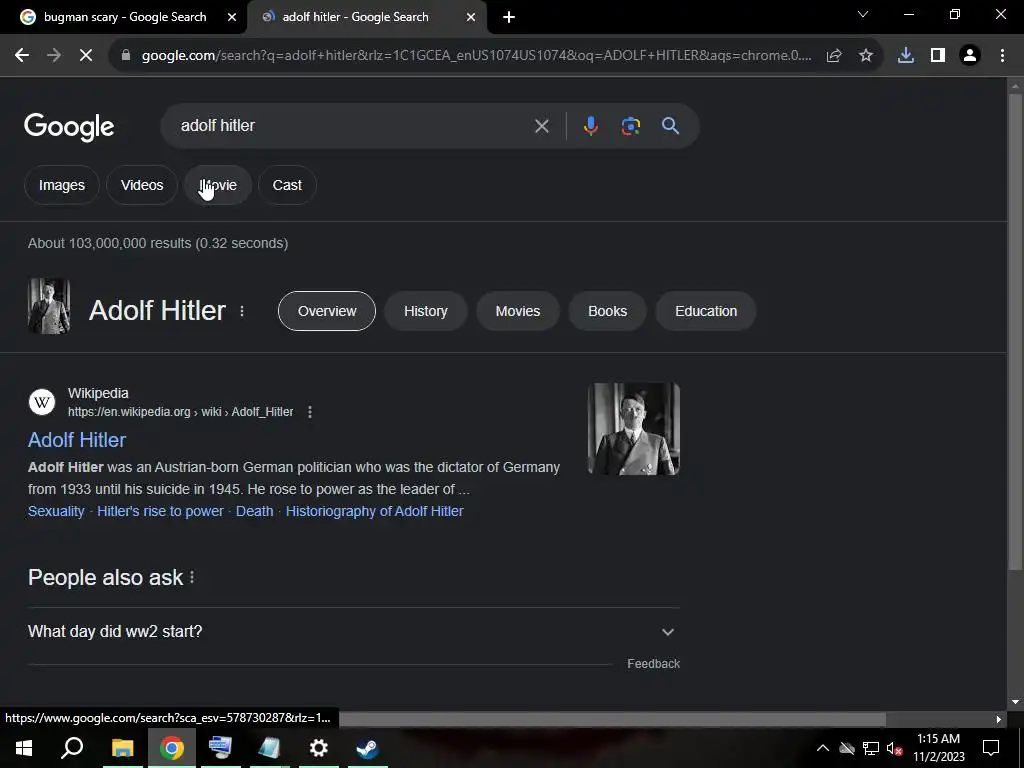Open knowledge panel more options dots
The image size is (1024, 768).
pos(242,312)
